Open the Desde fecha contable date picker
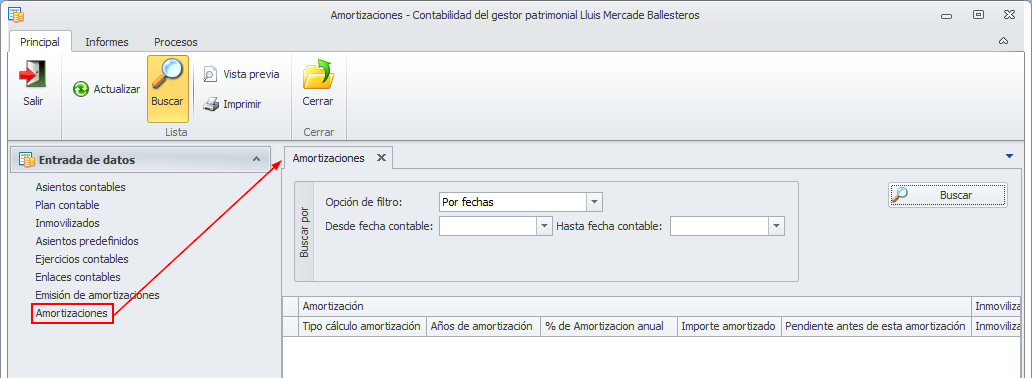Viewport: 1032px width, 378px height. 544,227
